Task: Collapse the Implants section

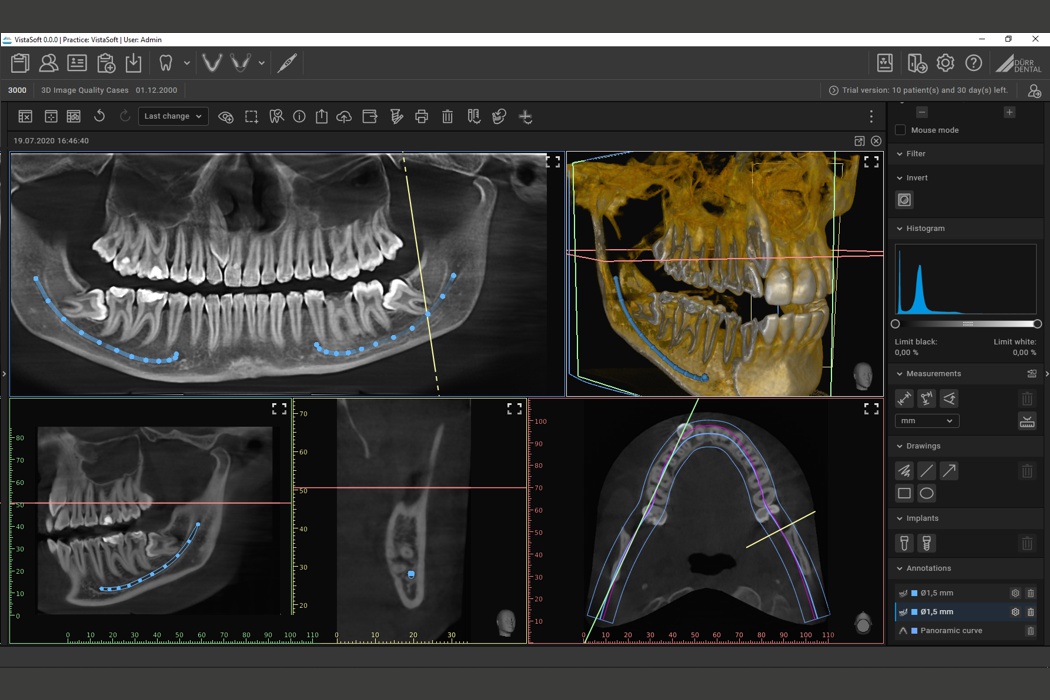Action: (x=899, y=518)
